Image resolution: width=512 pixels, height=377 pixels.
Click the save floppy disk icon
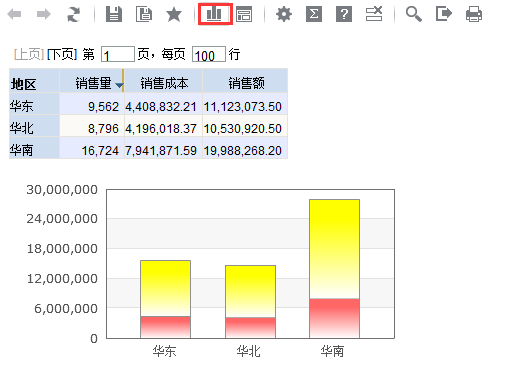point(114,14)
